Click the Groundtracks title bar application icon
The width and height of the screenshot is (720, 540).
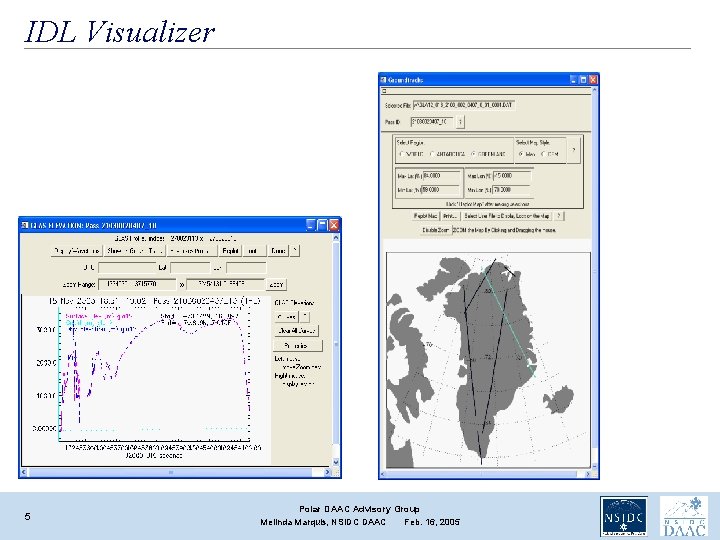coord(384,80)
